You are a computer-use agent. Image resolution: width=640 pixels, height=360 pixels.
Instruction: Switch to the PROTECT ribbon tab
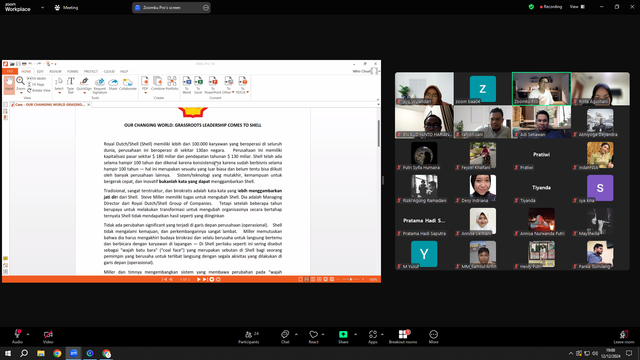pos(91,71)
